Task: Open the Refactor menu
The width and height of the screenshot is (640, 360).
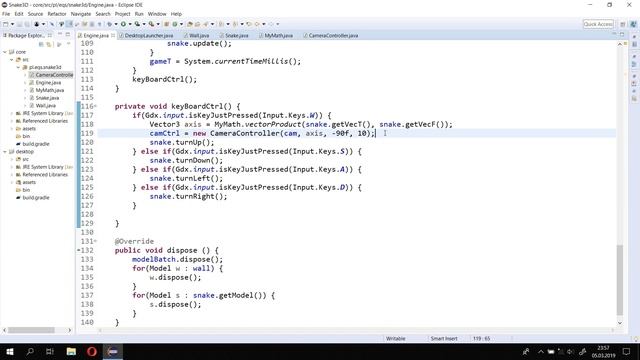Action: (x=57, y=14)
